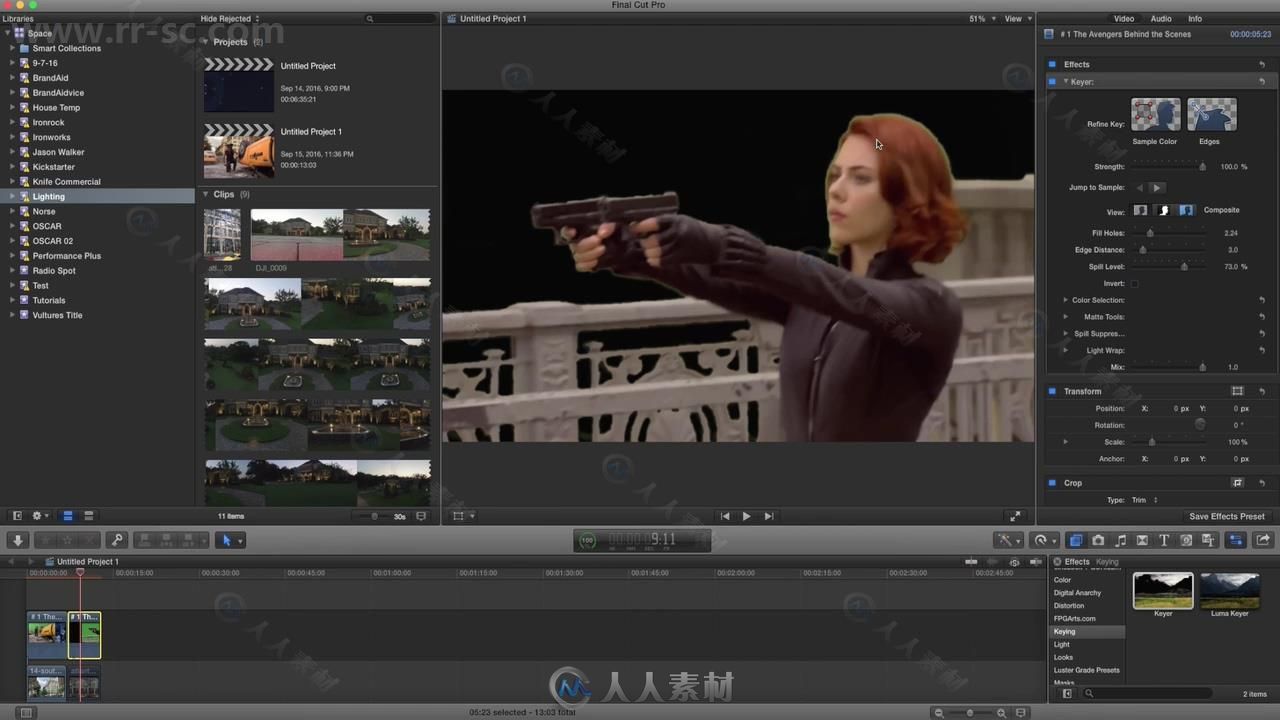This screenshot has height=720, width=1280.
Task: Open the Photos browser camera icon
Action: point(1098,540)
